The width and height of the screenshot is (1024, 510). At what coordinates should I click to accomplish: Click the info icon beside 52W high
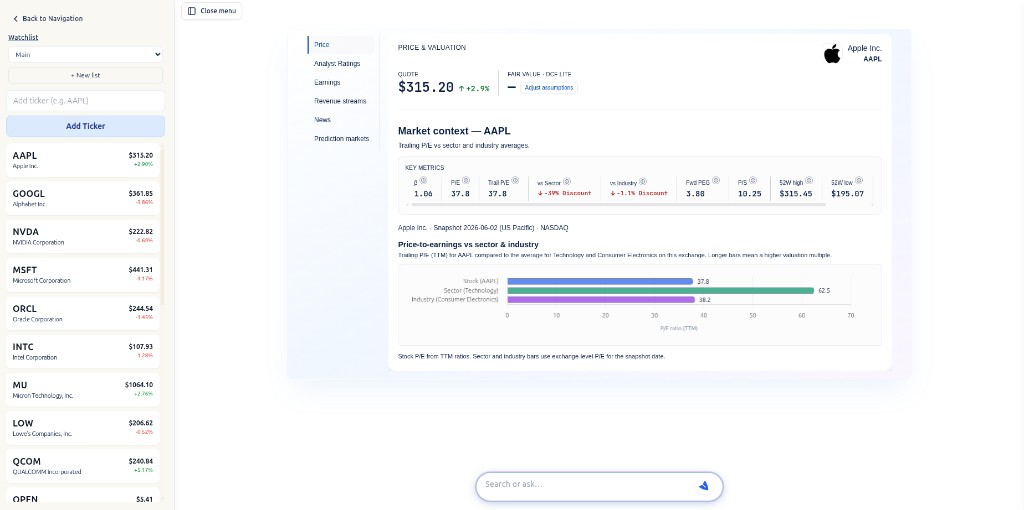coord(808,180)
